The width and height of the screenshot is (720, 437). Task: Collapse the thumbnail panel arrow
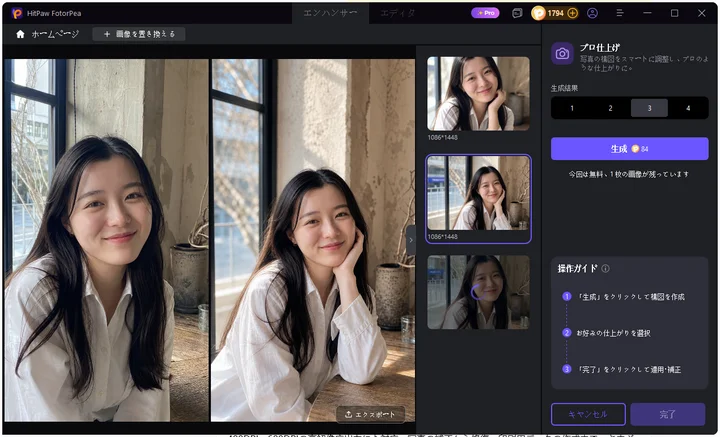(411, 240)
